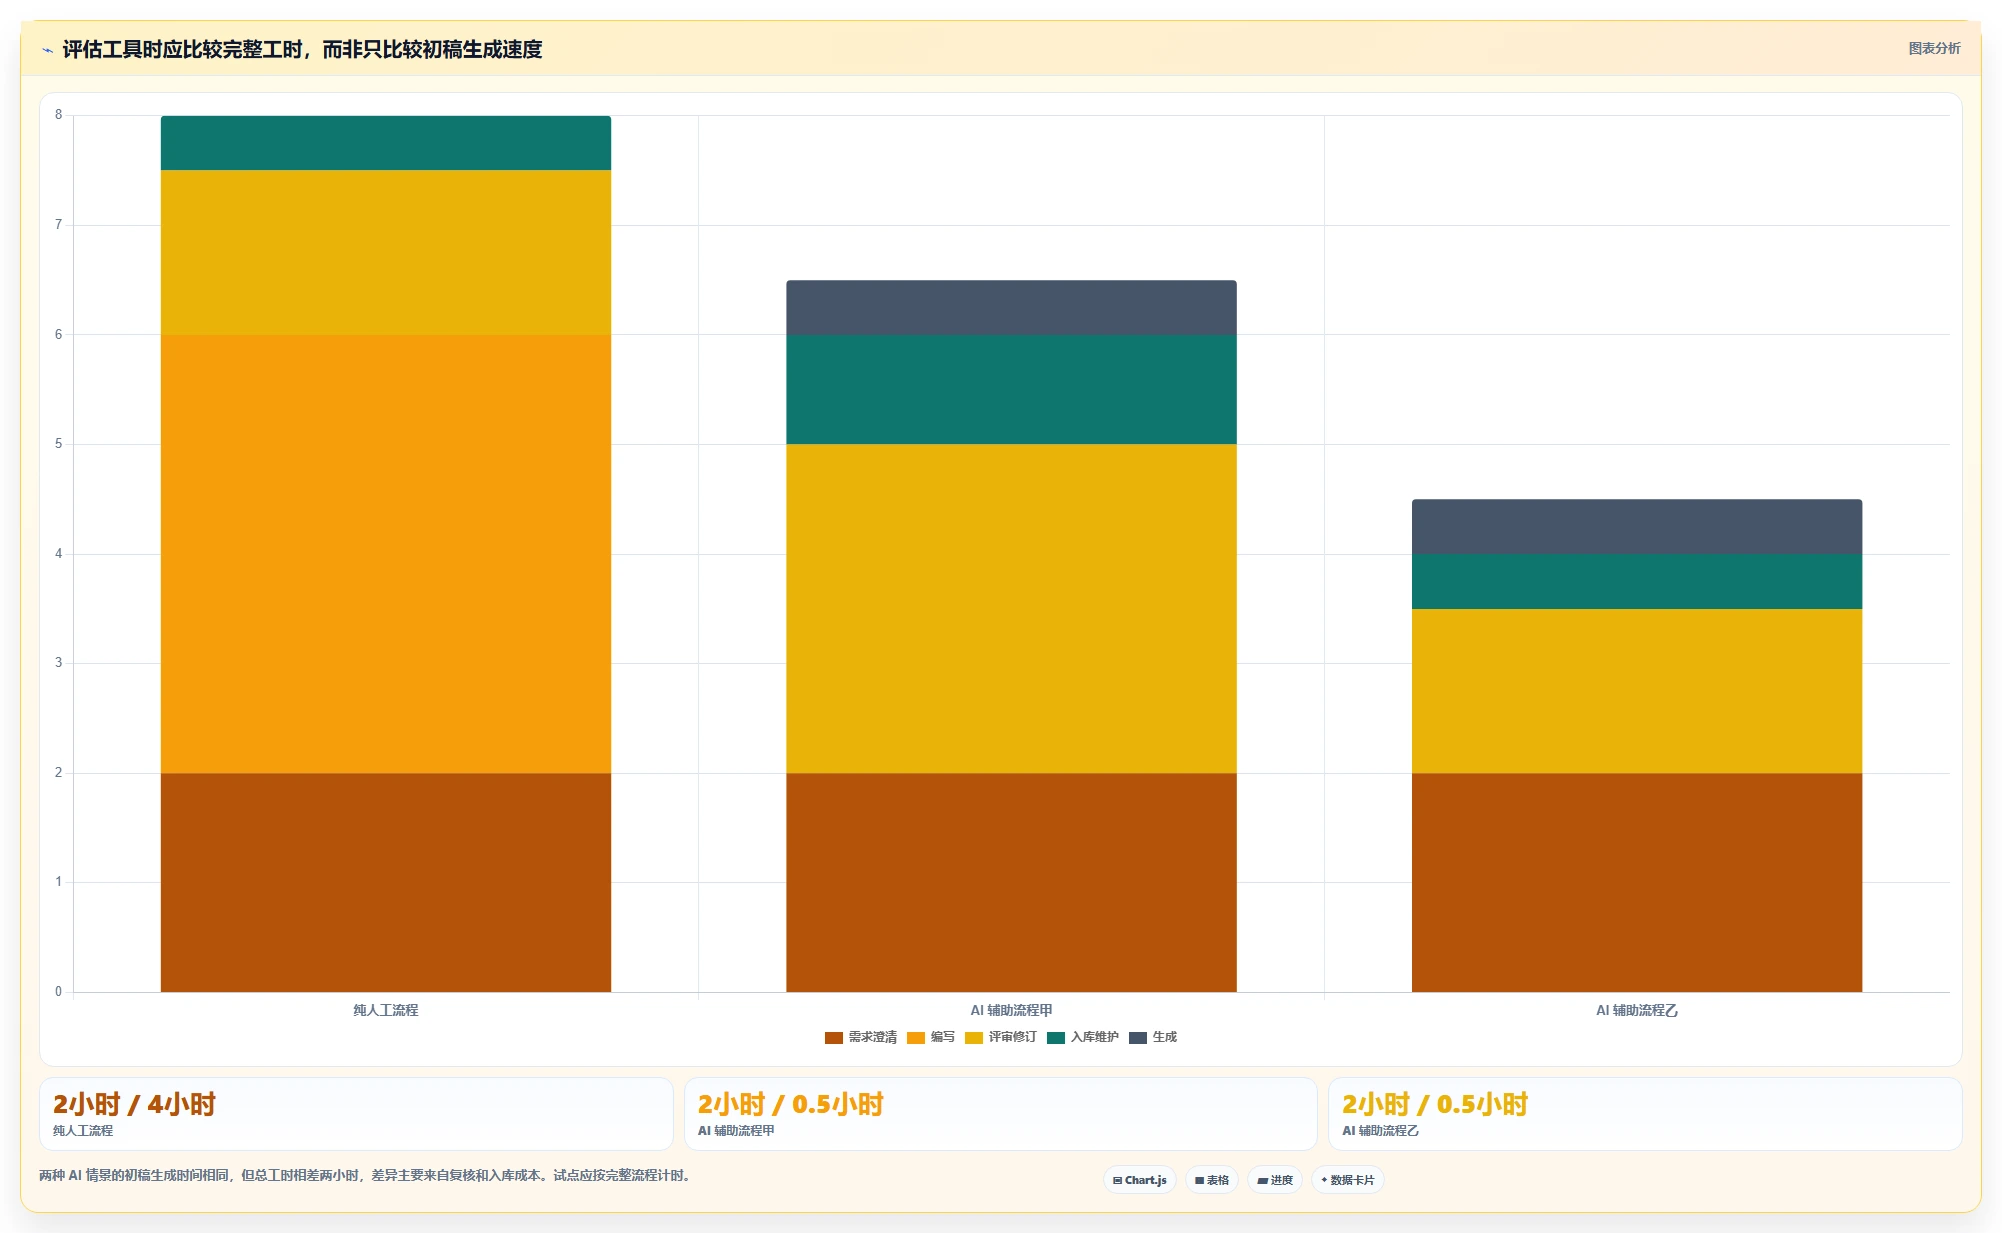Toggle the 需求澄清 legend series
The width and height of the screenshot is (2002, 1233).
pyautogui.click(x=861, y=1037)
